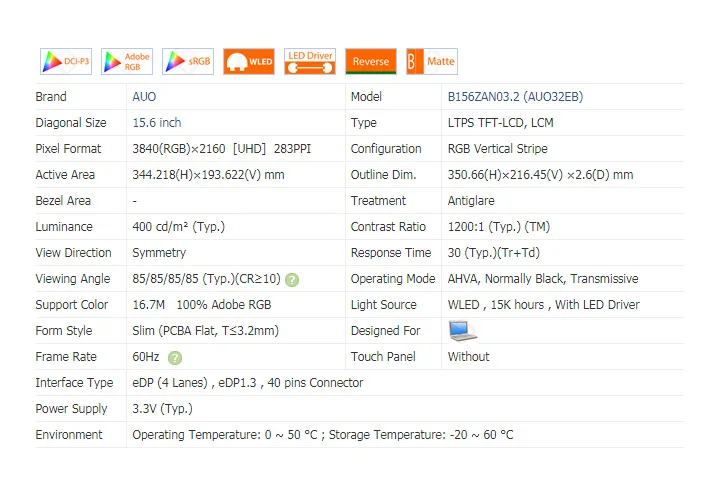Click the eDP (4 Lanes) interface type value
The width and height of the screenshot is (716, 492).
(x=247, y=383)
